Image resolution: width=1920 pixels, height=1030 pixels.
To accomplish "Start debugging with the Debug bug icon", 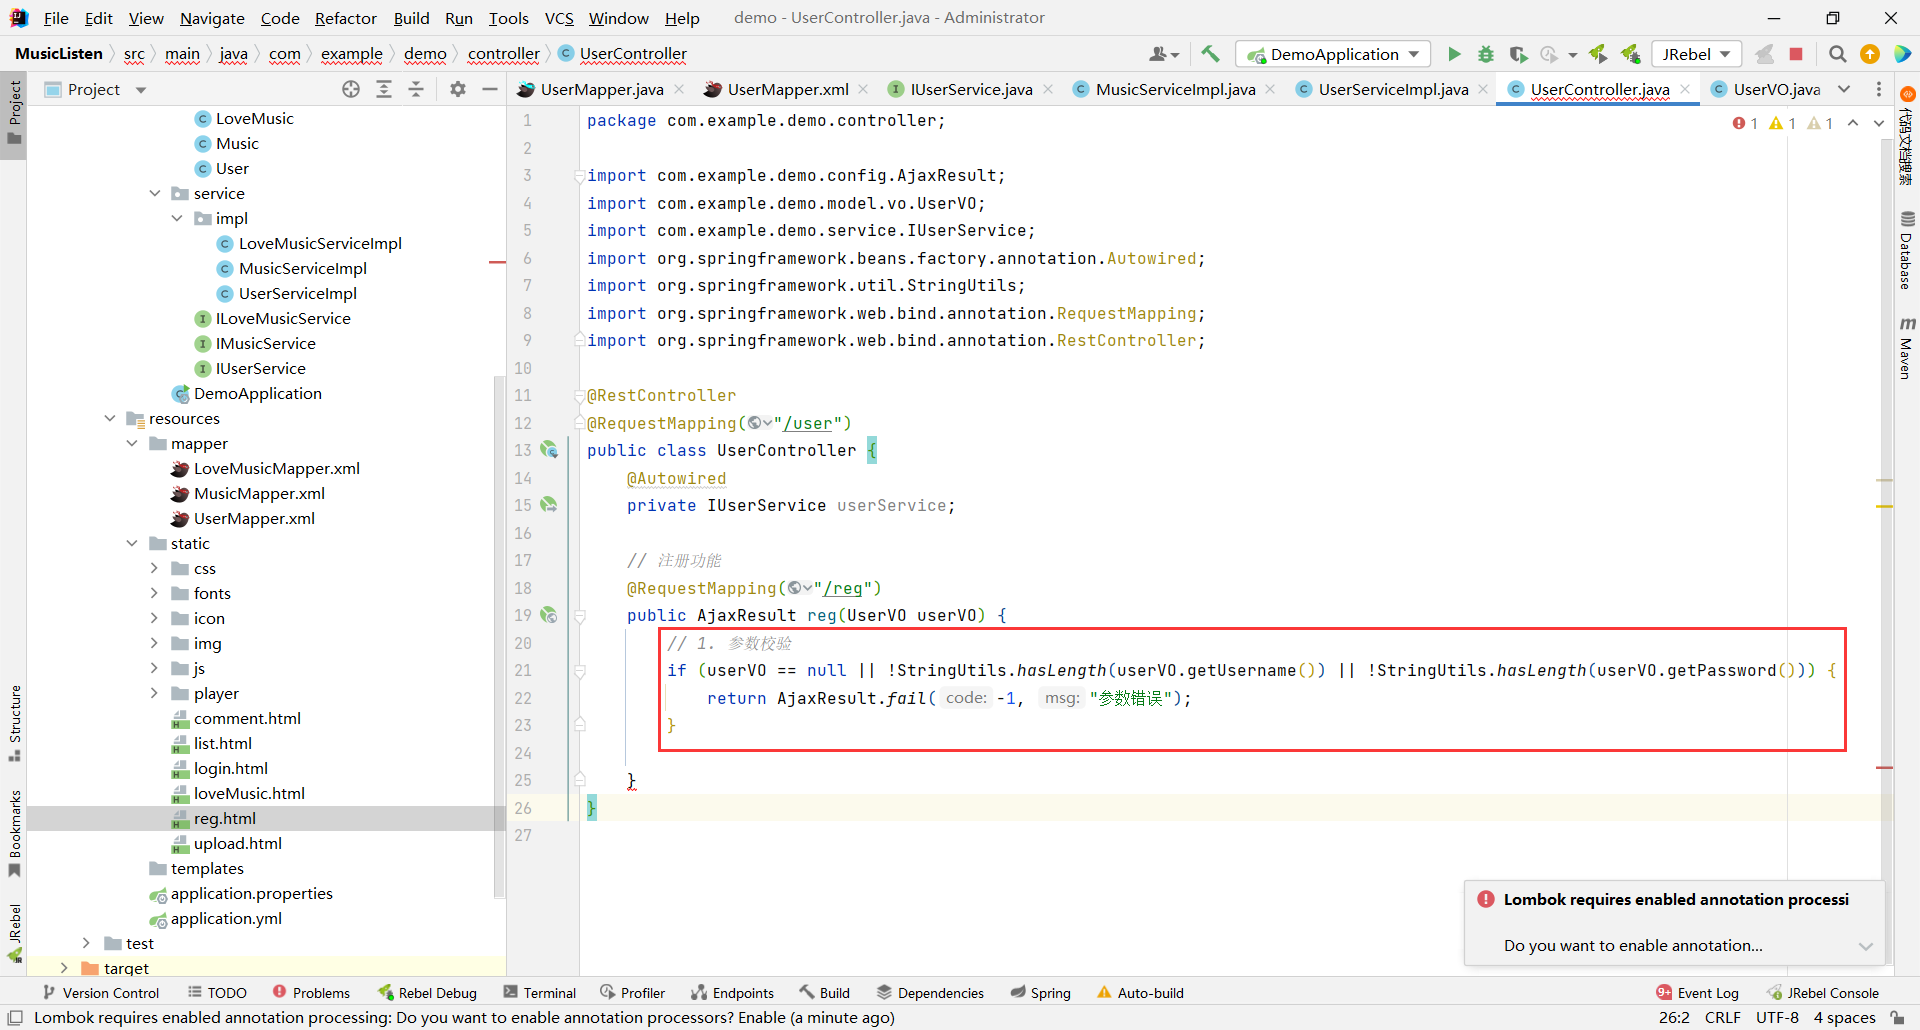I will pyautogui.click(x=1486, y=54).
